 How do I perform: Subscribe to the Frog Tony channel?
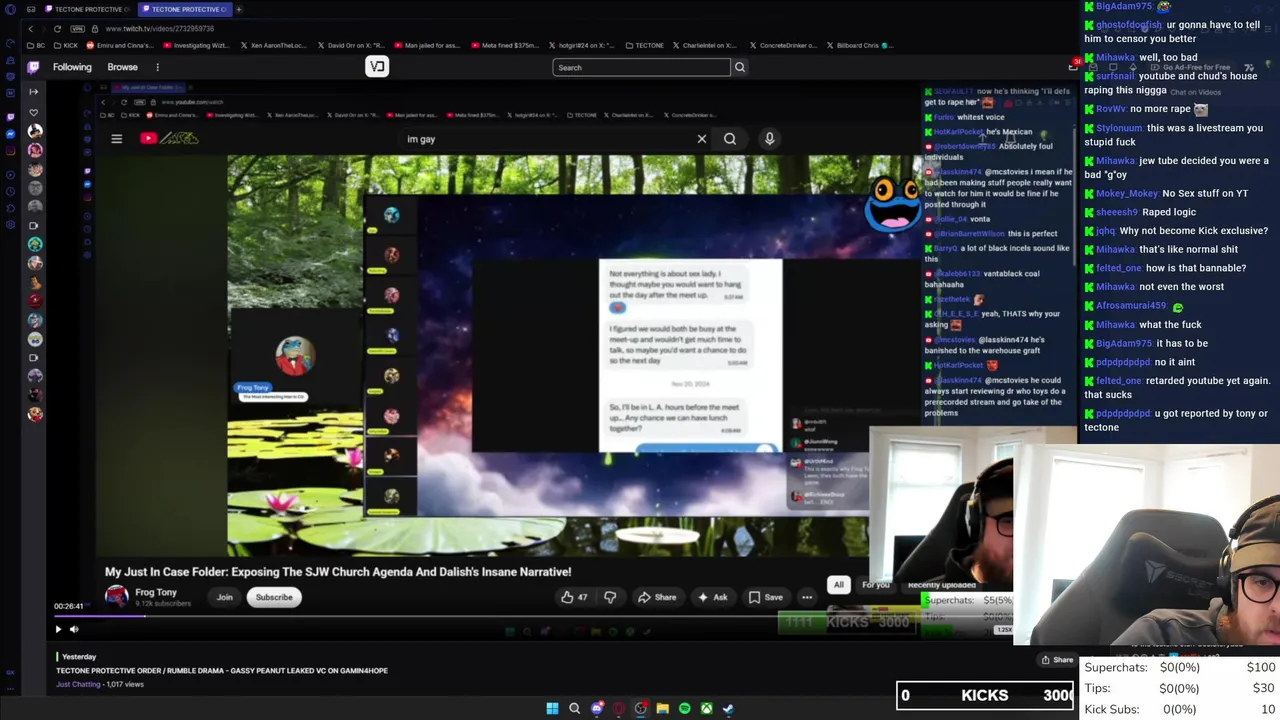click(274, 597)
